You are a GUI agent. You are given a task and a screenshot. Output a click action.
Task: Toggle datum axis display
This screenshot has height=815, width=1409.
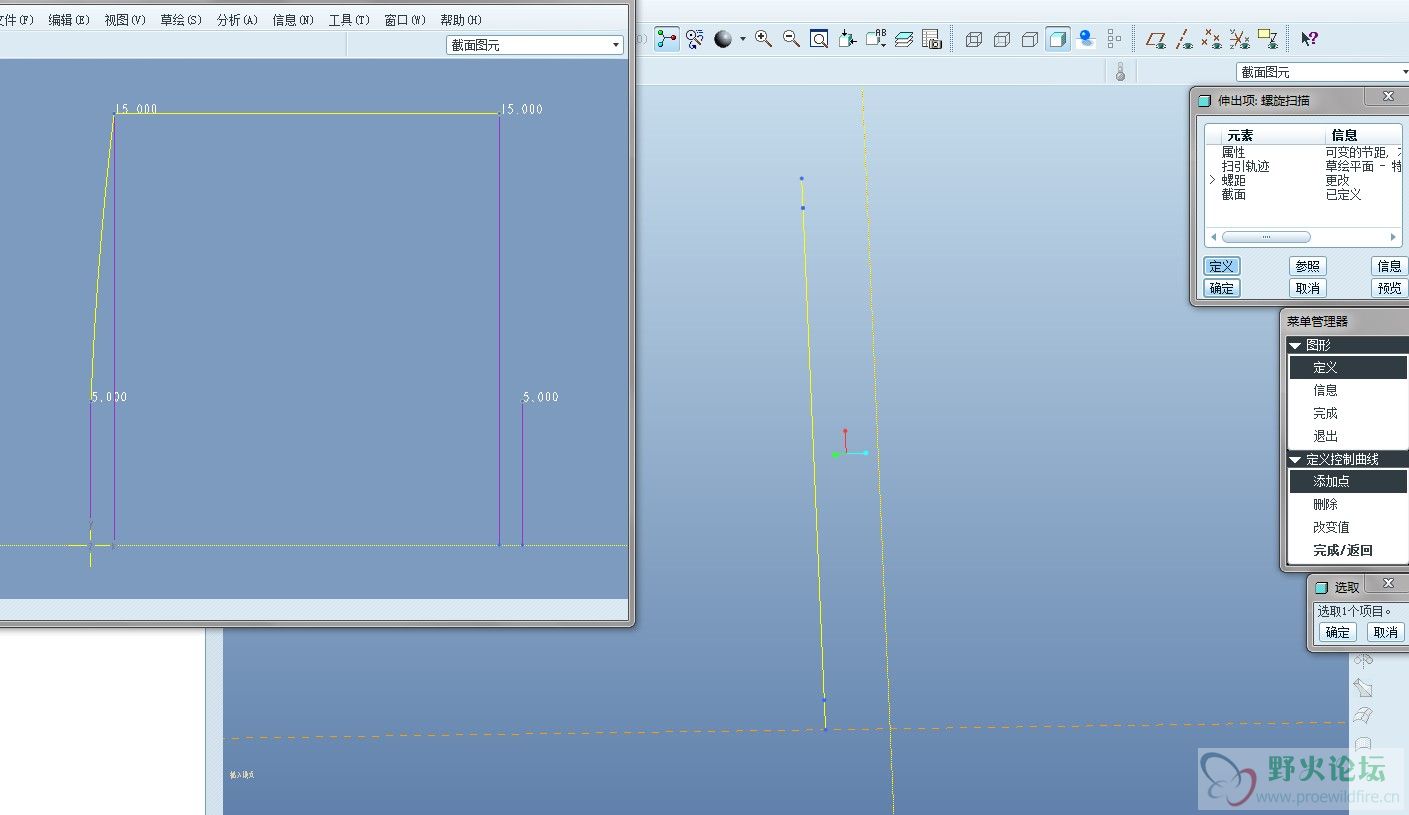click(1184, 39)
